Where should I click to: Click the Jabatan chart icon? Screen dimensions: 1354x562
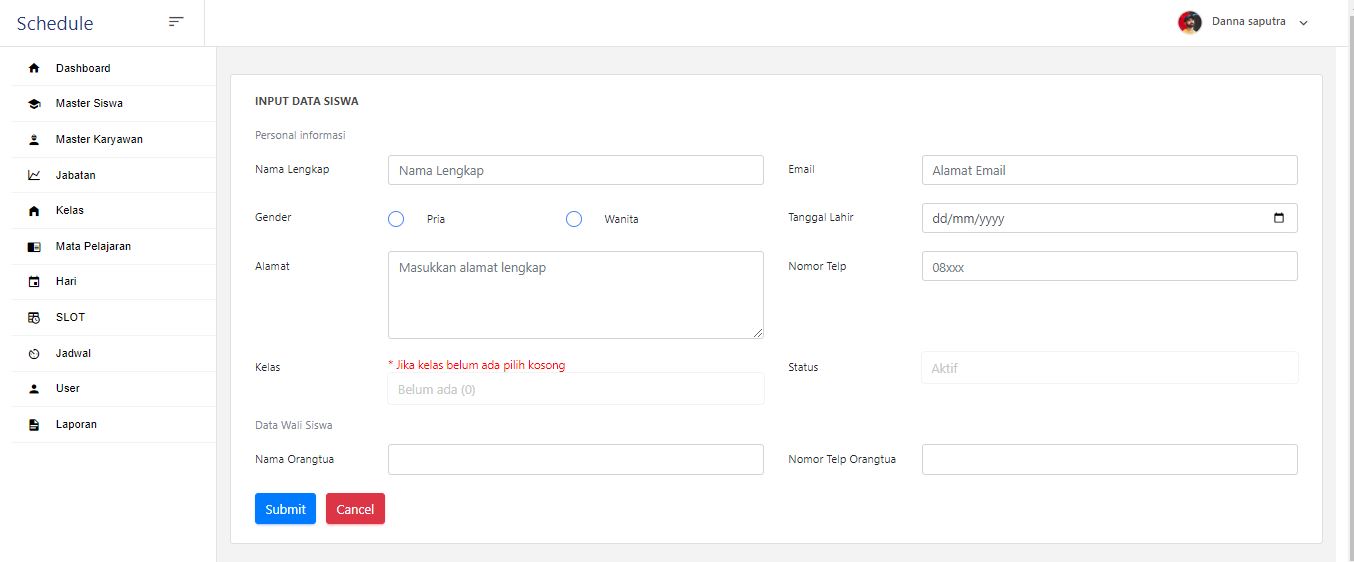[34, 175]
